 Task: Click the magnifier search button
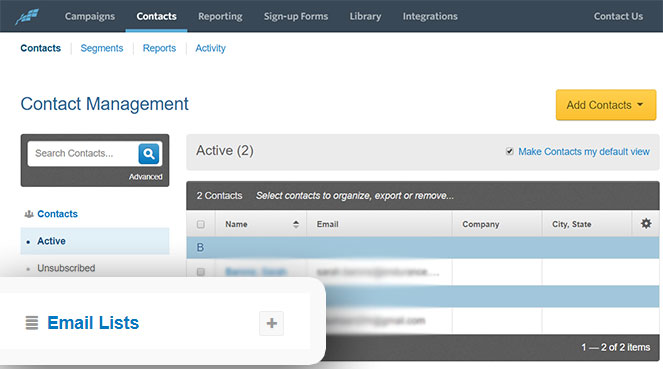pos(149,153)
